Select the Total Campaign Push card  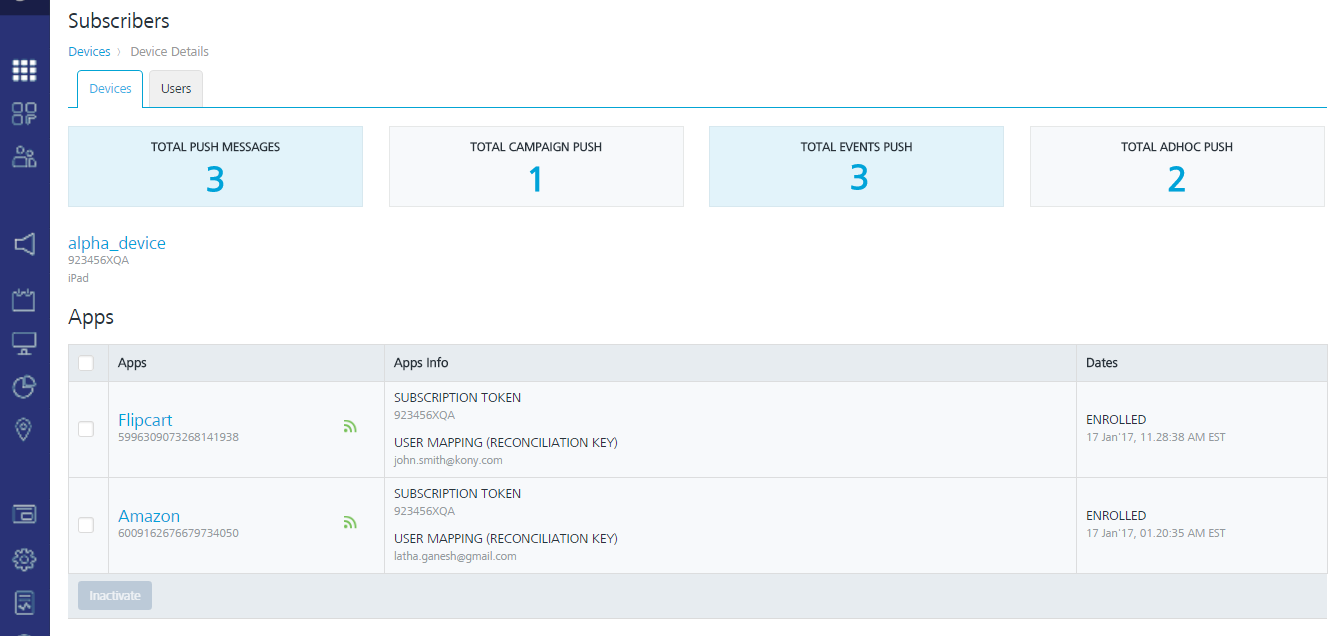click(536, 167)
